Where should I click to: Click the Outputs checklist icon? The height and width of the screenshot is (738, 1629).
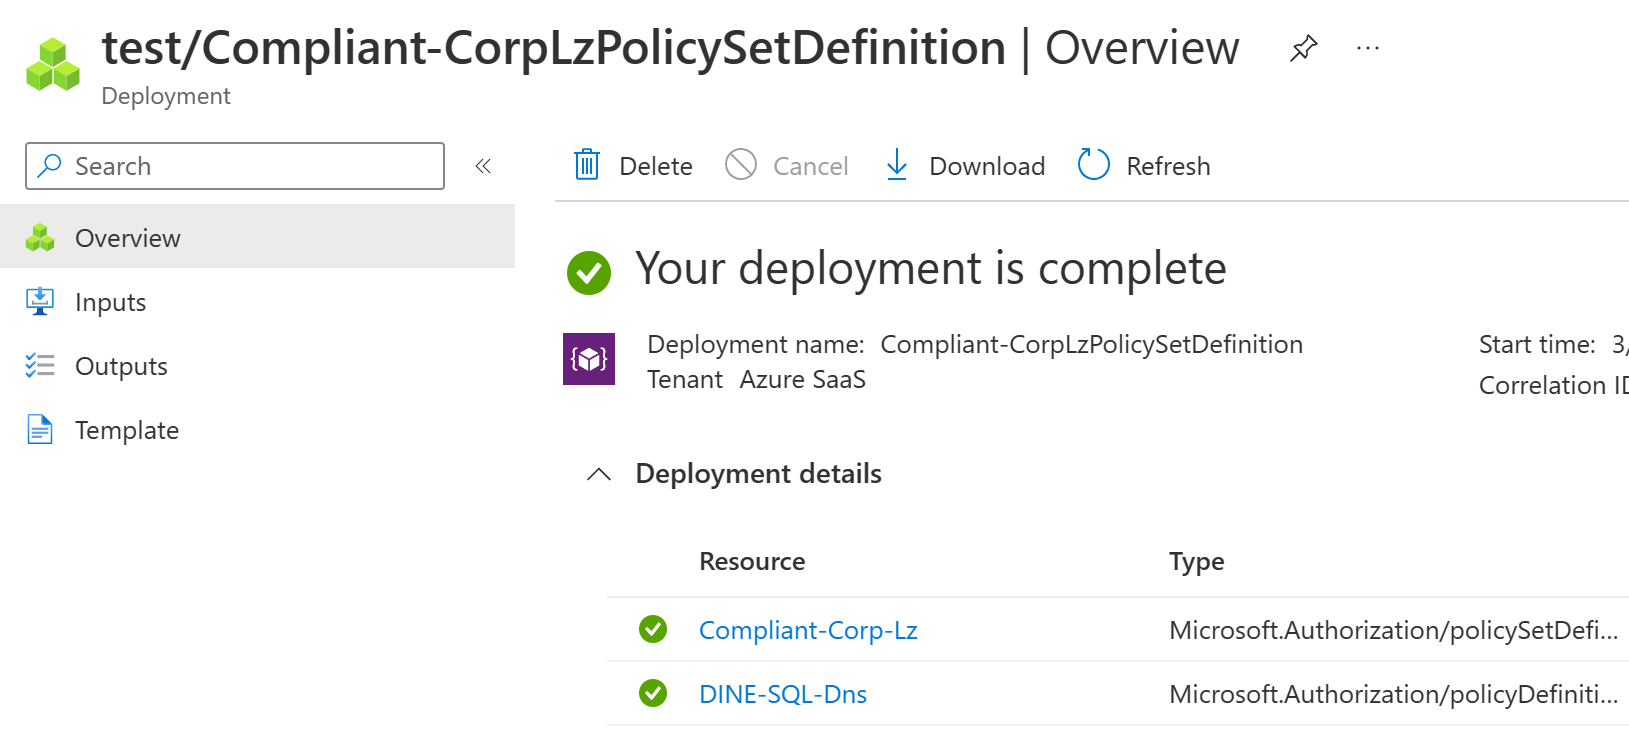(40, 365)
